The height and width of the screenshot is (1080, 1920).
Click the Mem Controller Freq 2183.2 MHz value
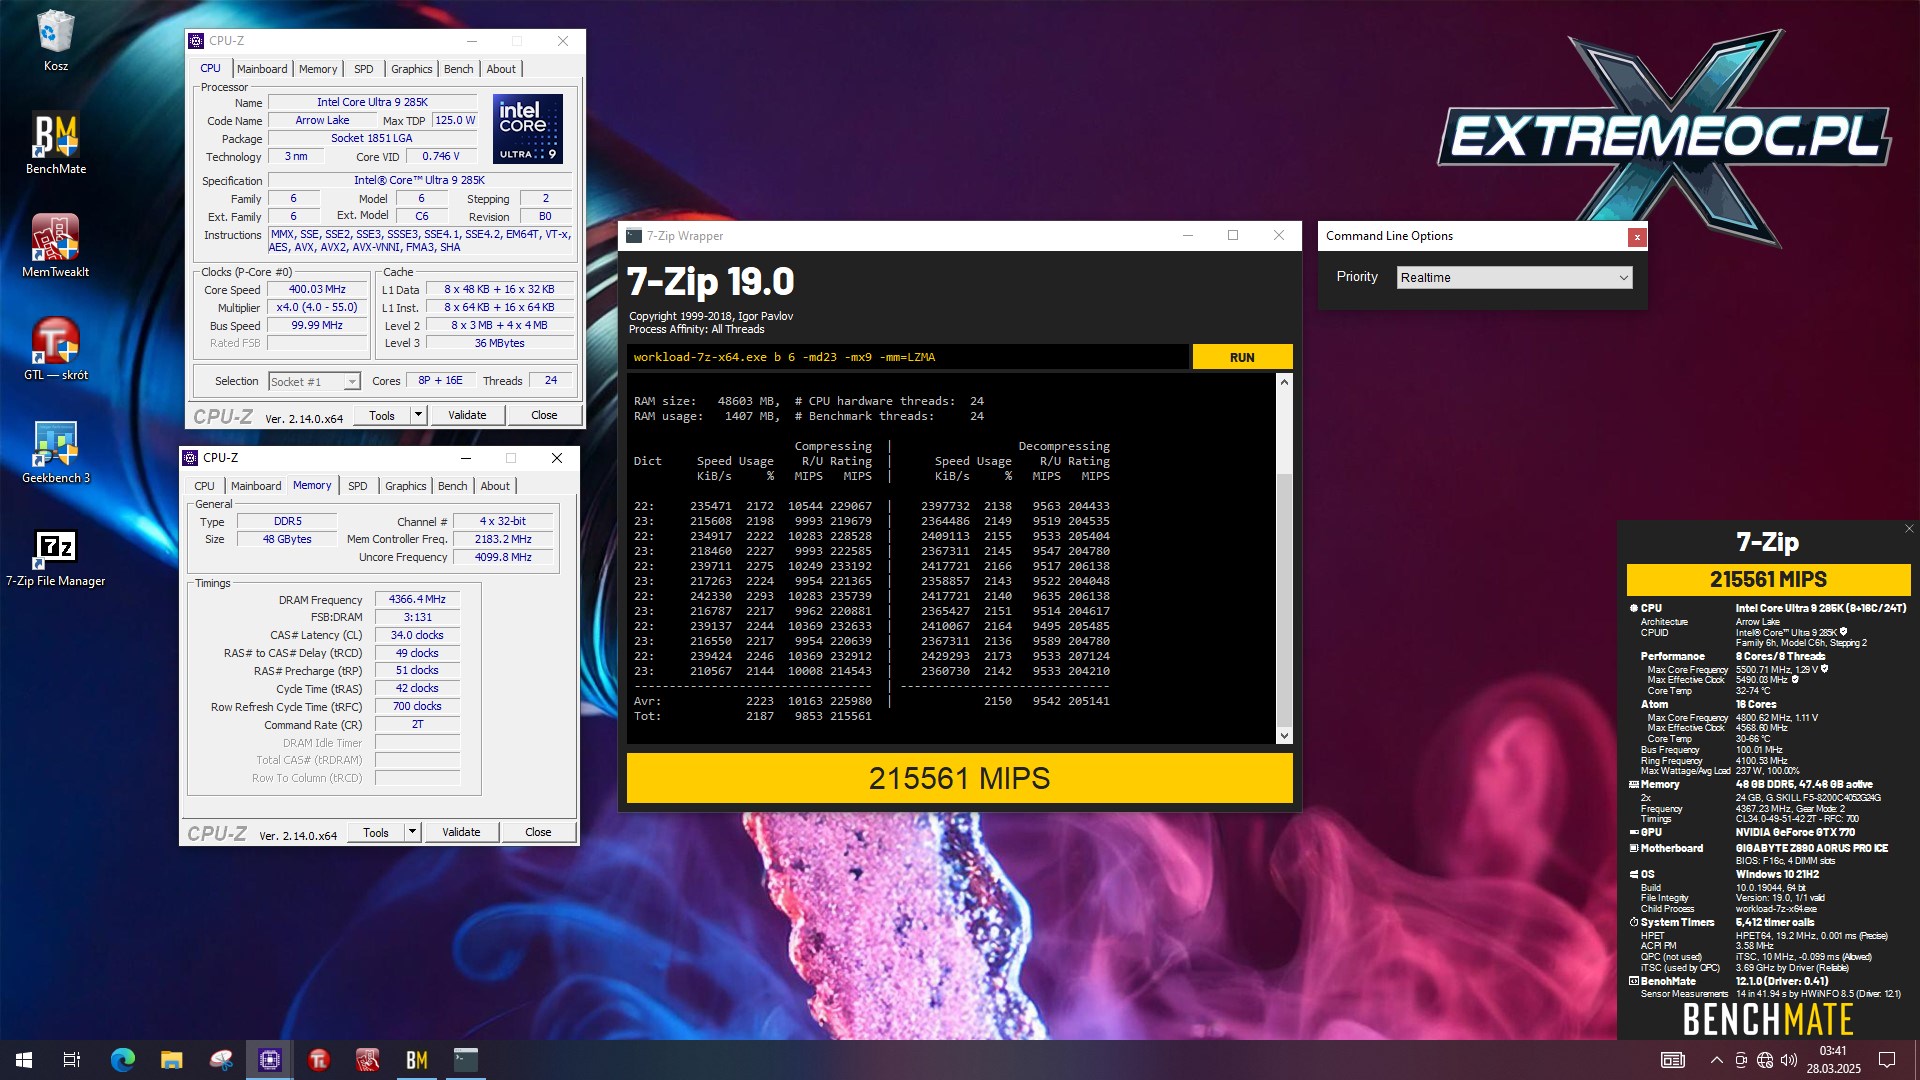503,539
